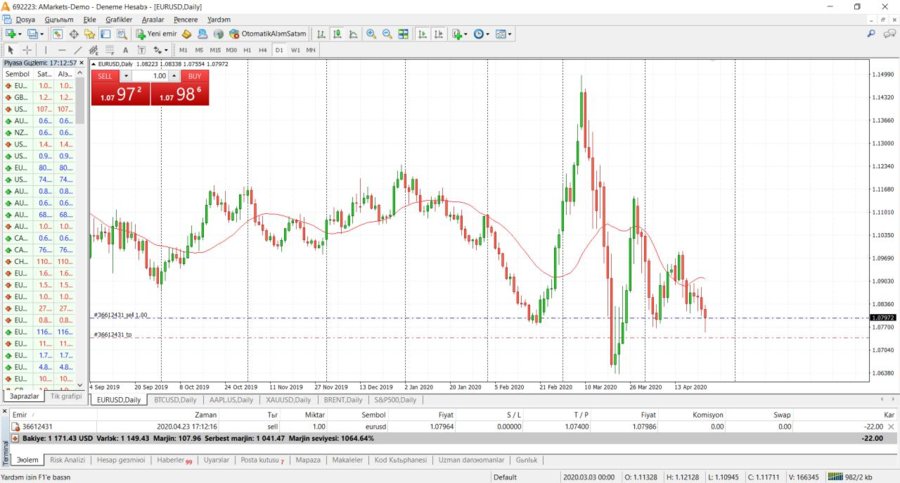The image size is (900, 483).
Task: Zoom in on the chart
Action: [371, 34]
